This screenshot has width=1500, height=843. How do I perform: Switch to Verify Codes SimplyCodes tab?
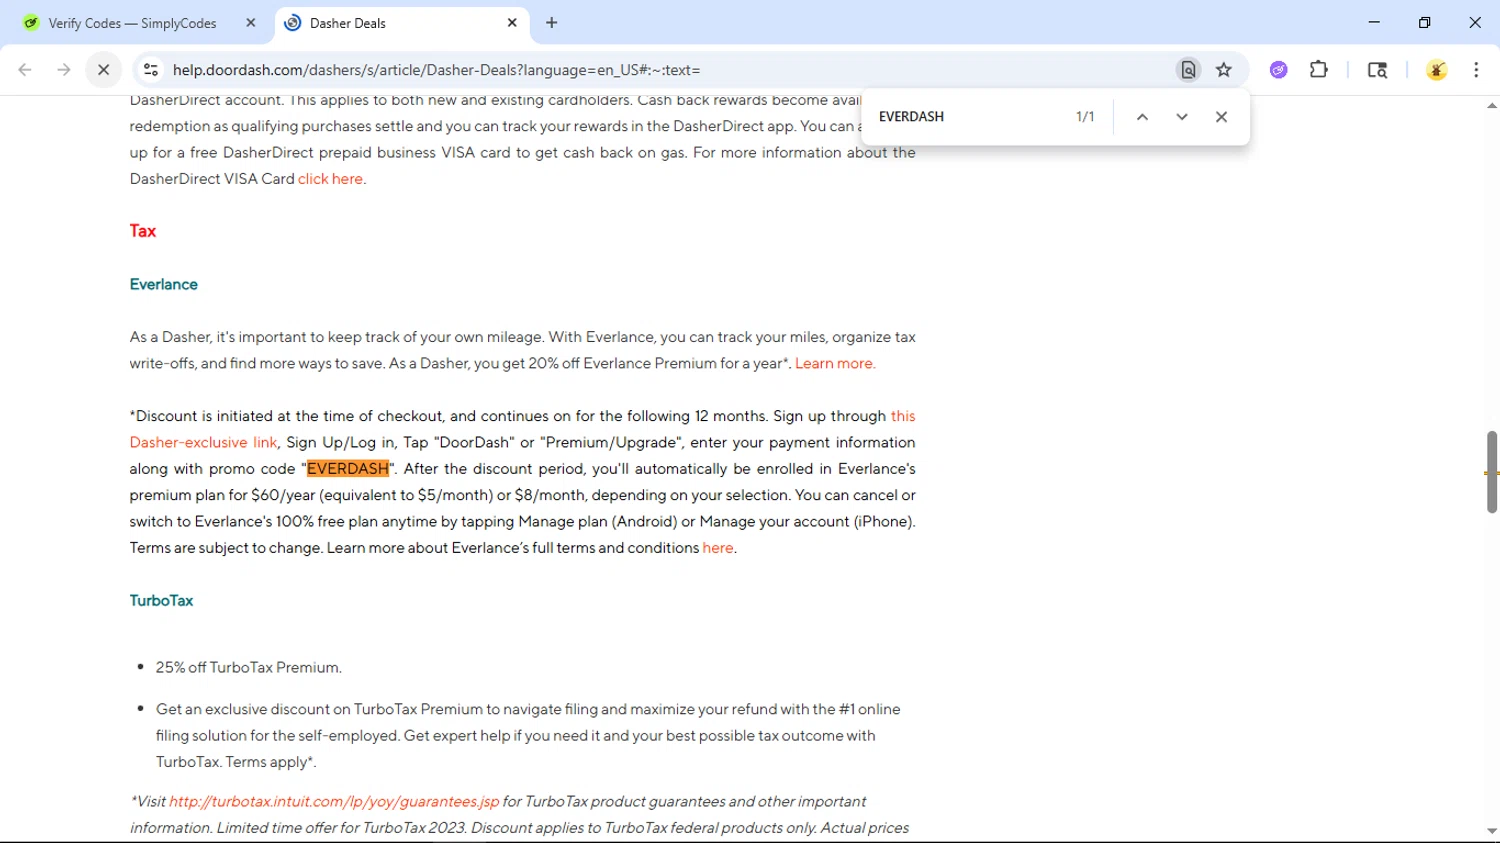133,23
